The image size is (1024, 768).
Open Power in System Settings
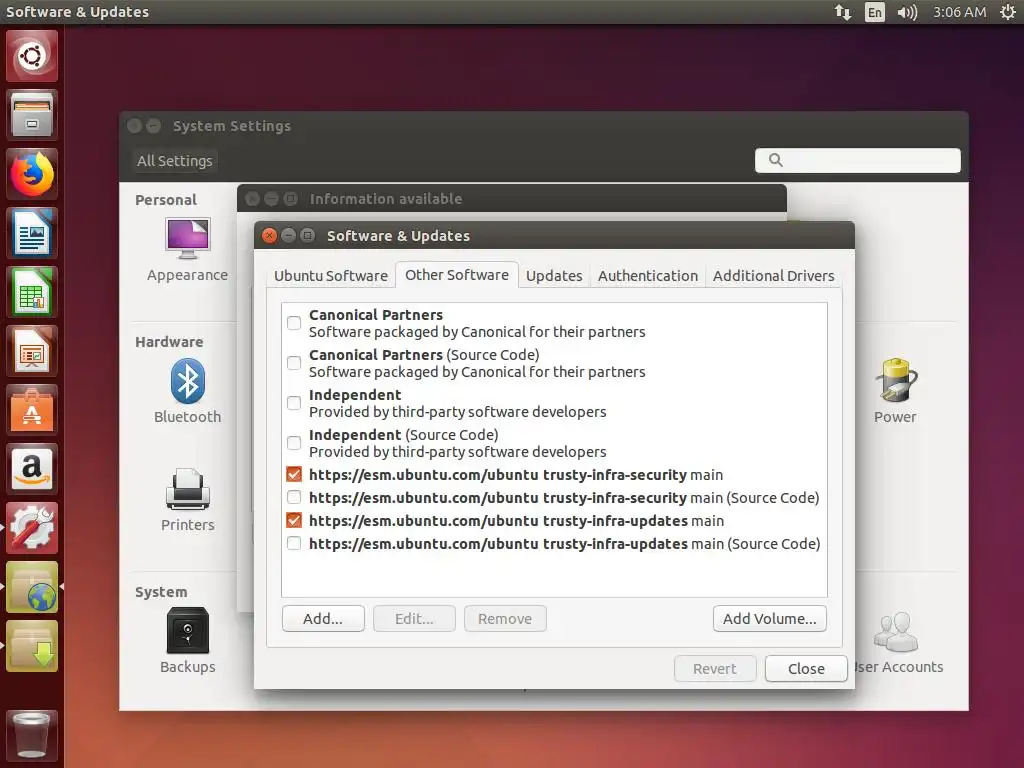point(895,391)
